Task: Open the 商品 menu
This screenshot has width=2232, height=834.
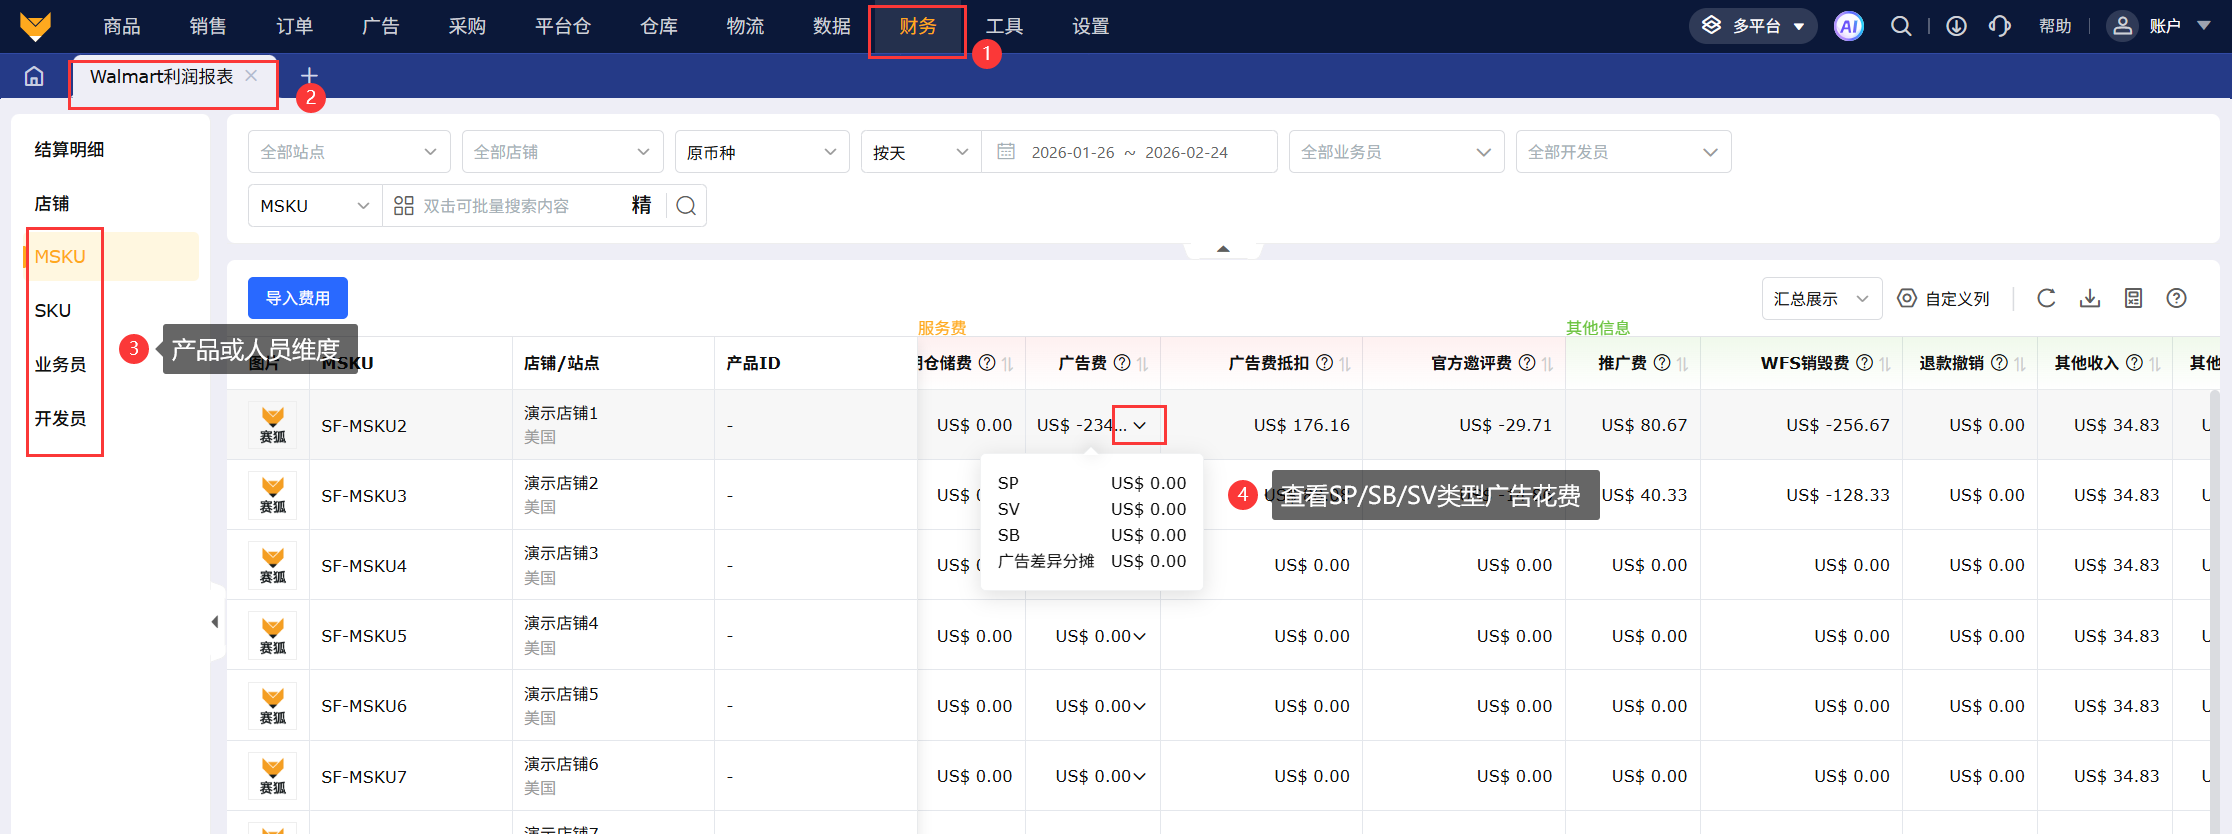Action: [x=122, y=26]
